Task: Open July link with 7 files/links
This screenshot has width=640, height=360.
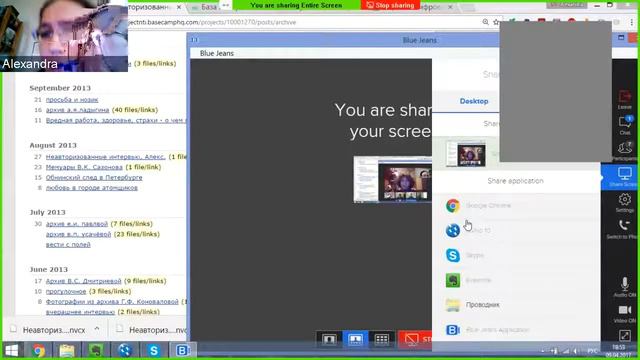Action: [x=77, y=224]
